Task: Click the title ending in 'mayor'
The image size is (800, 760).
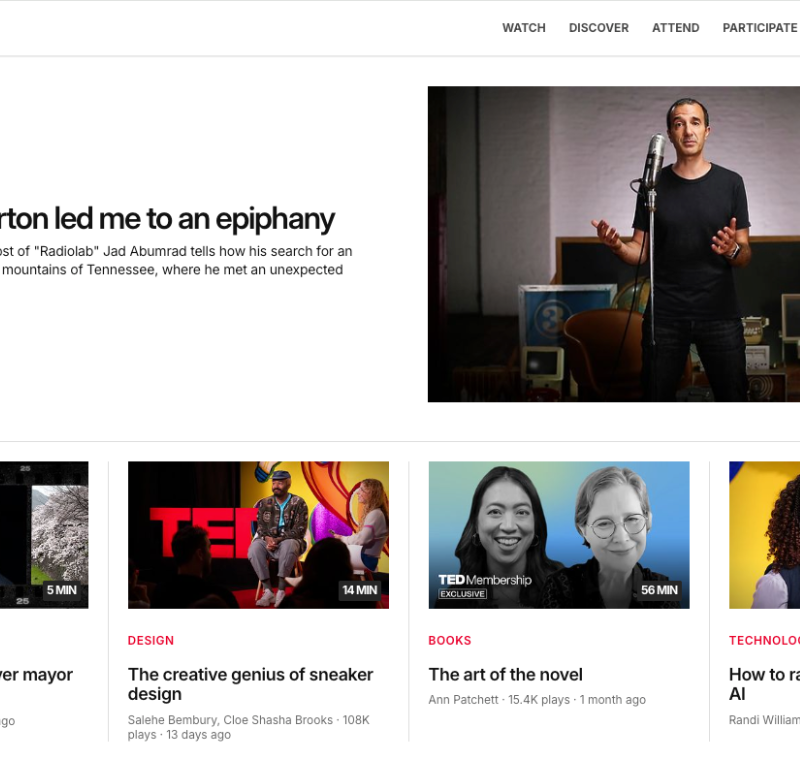Action: click(x=36, y=675)
